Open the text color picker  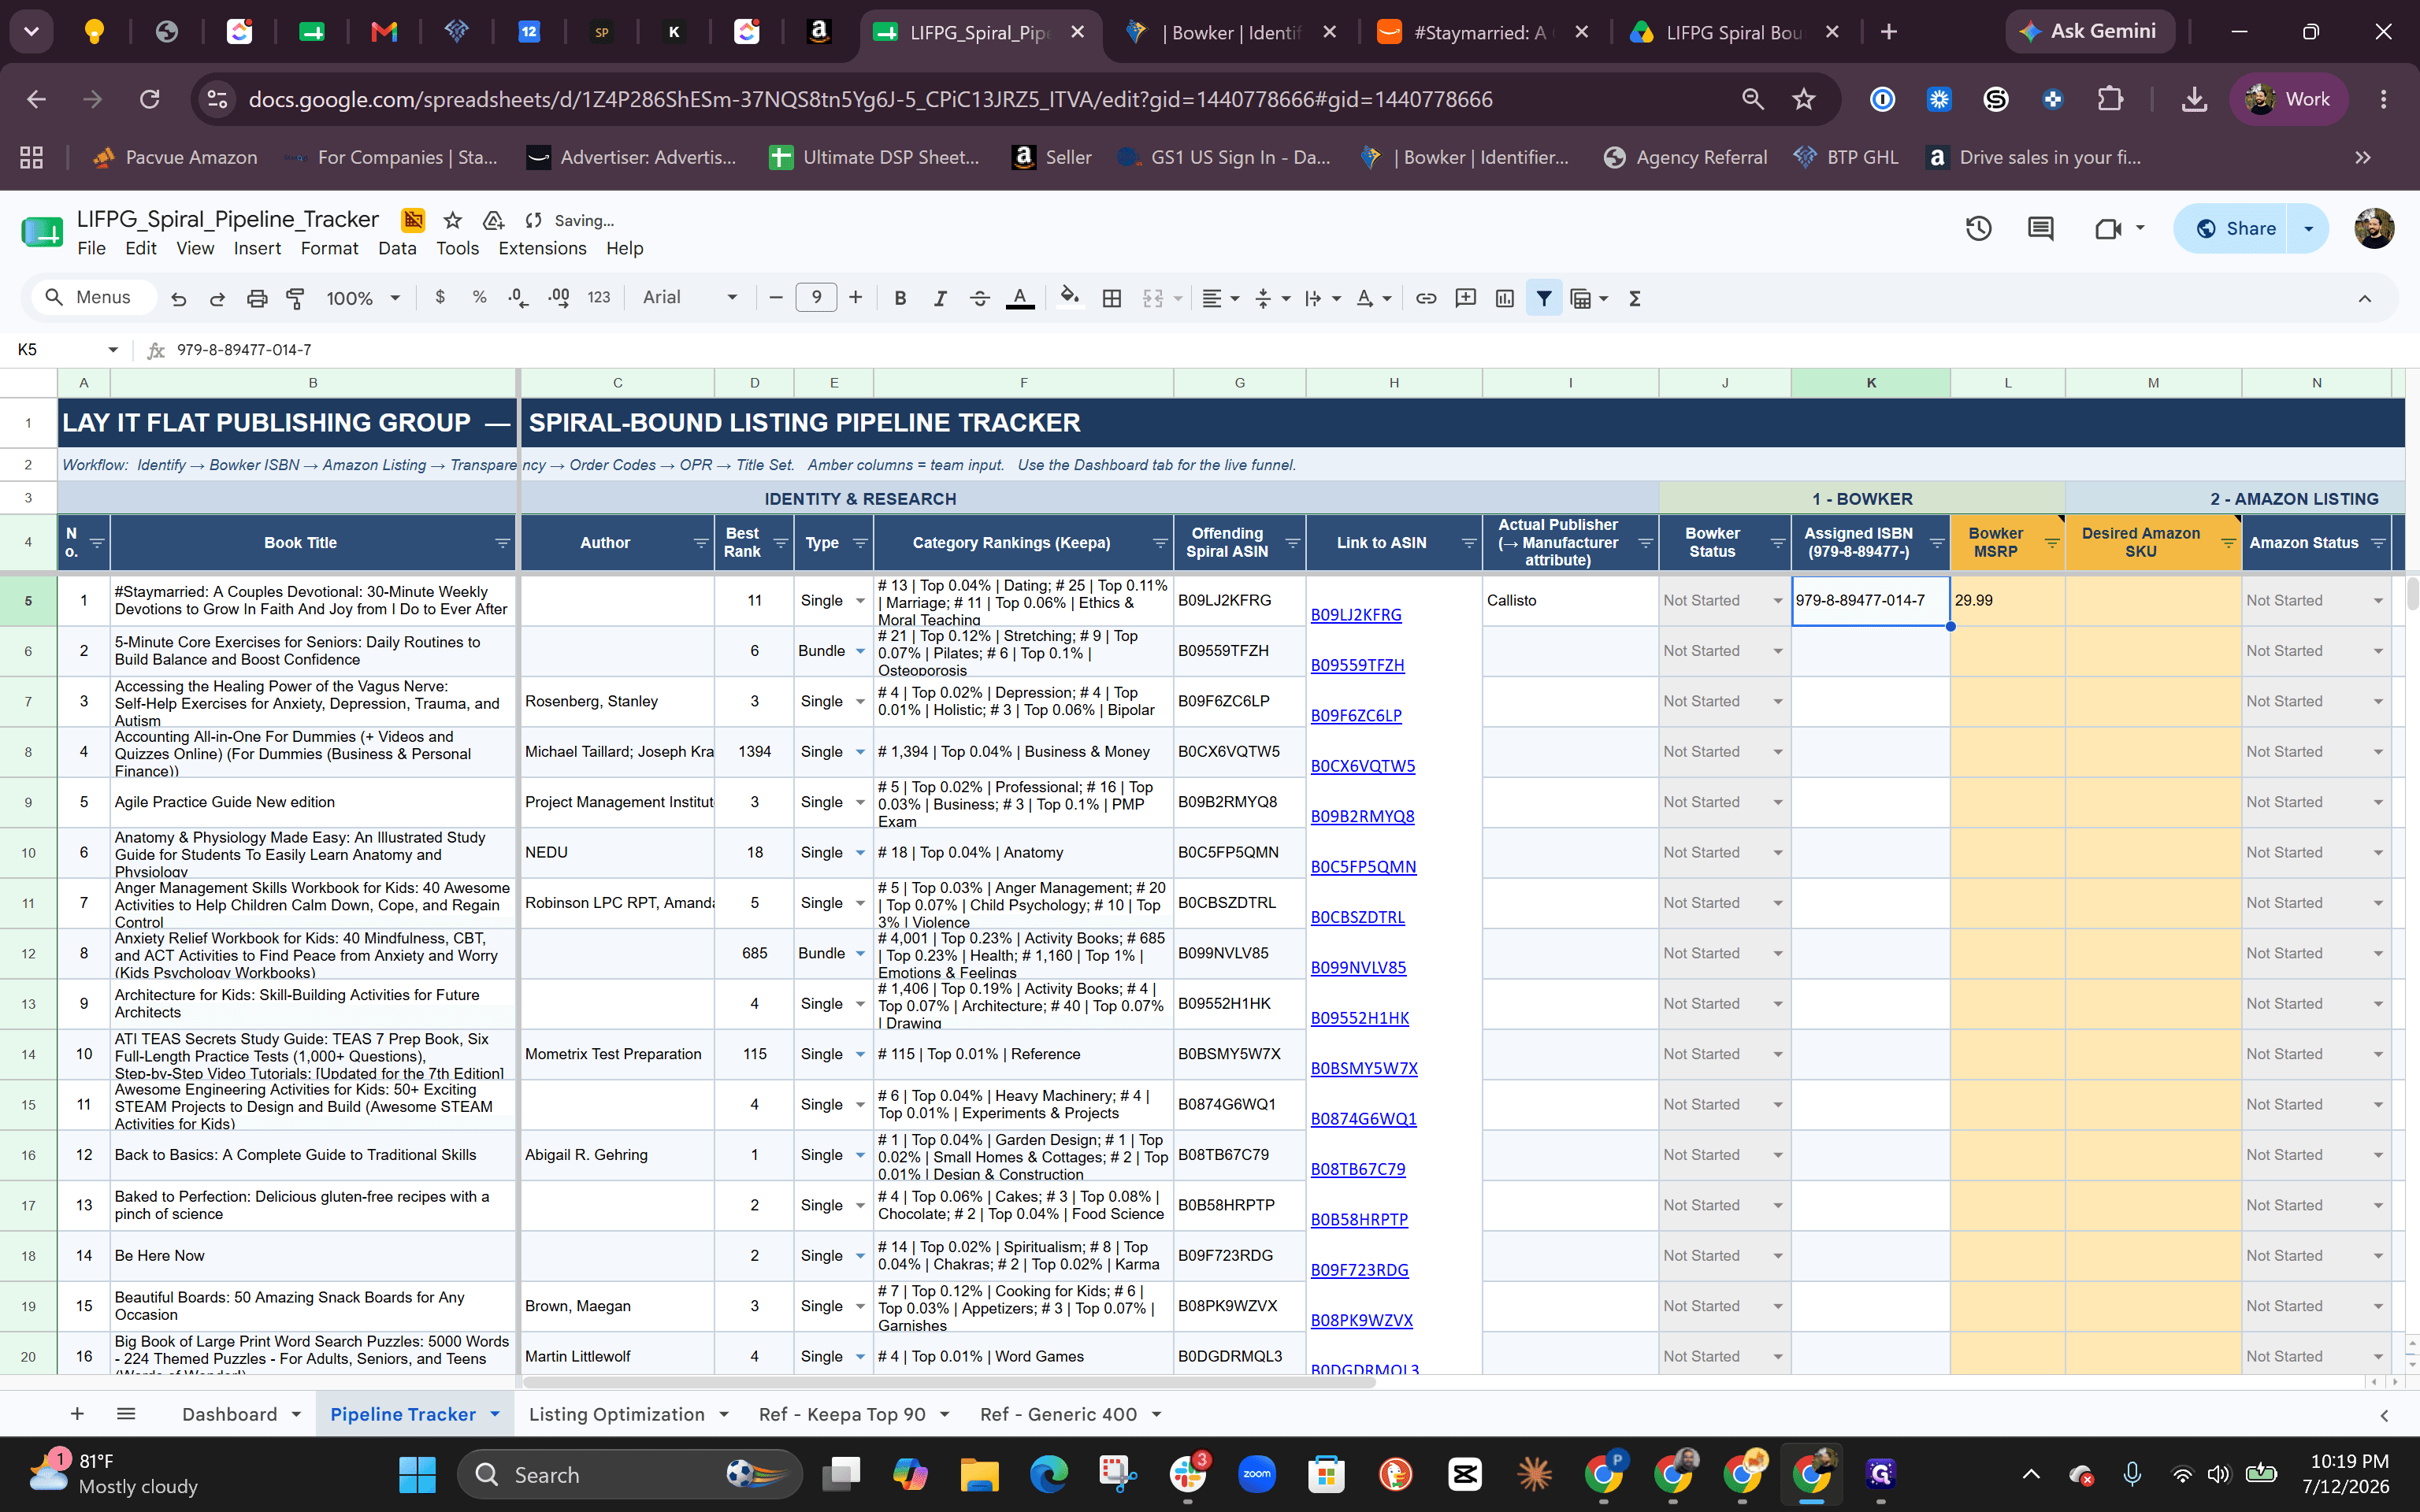[1020, 298]
